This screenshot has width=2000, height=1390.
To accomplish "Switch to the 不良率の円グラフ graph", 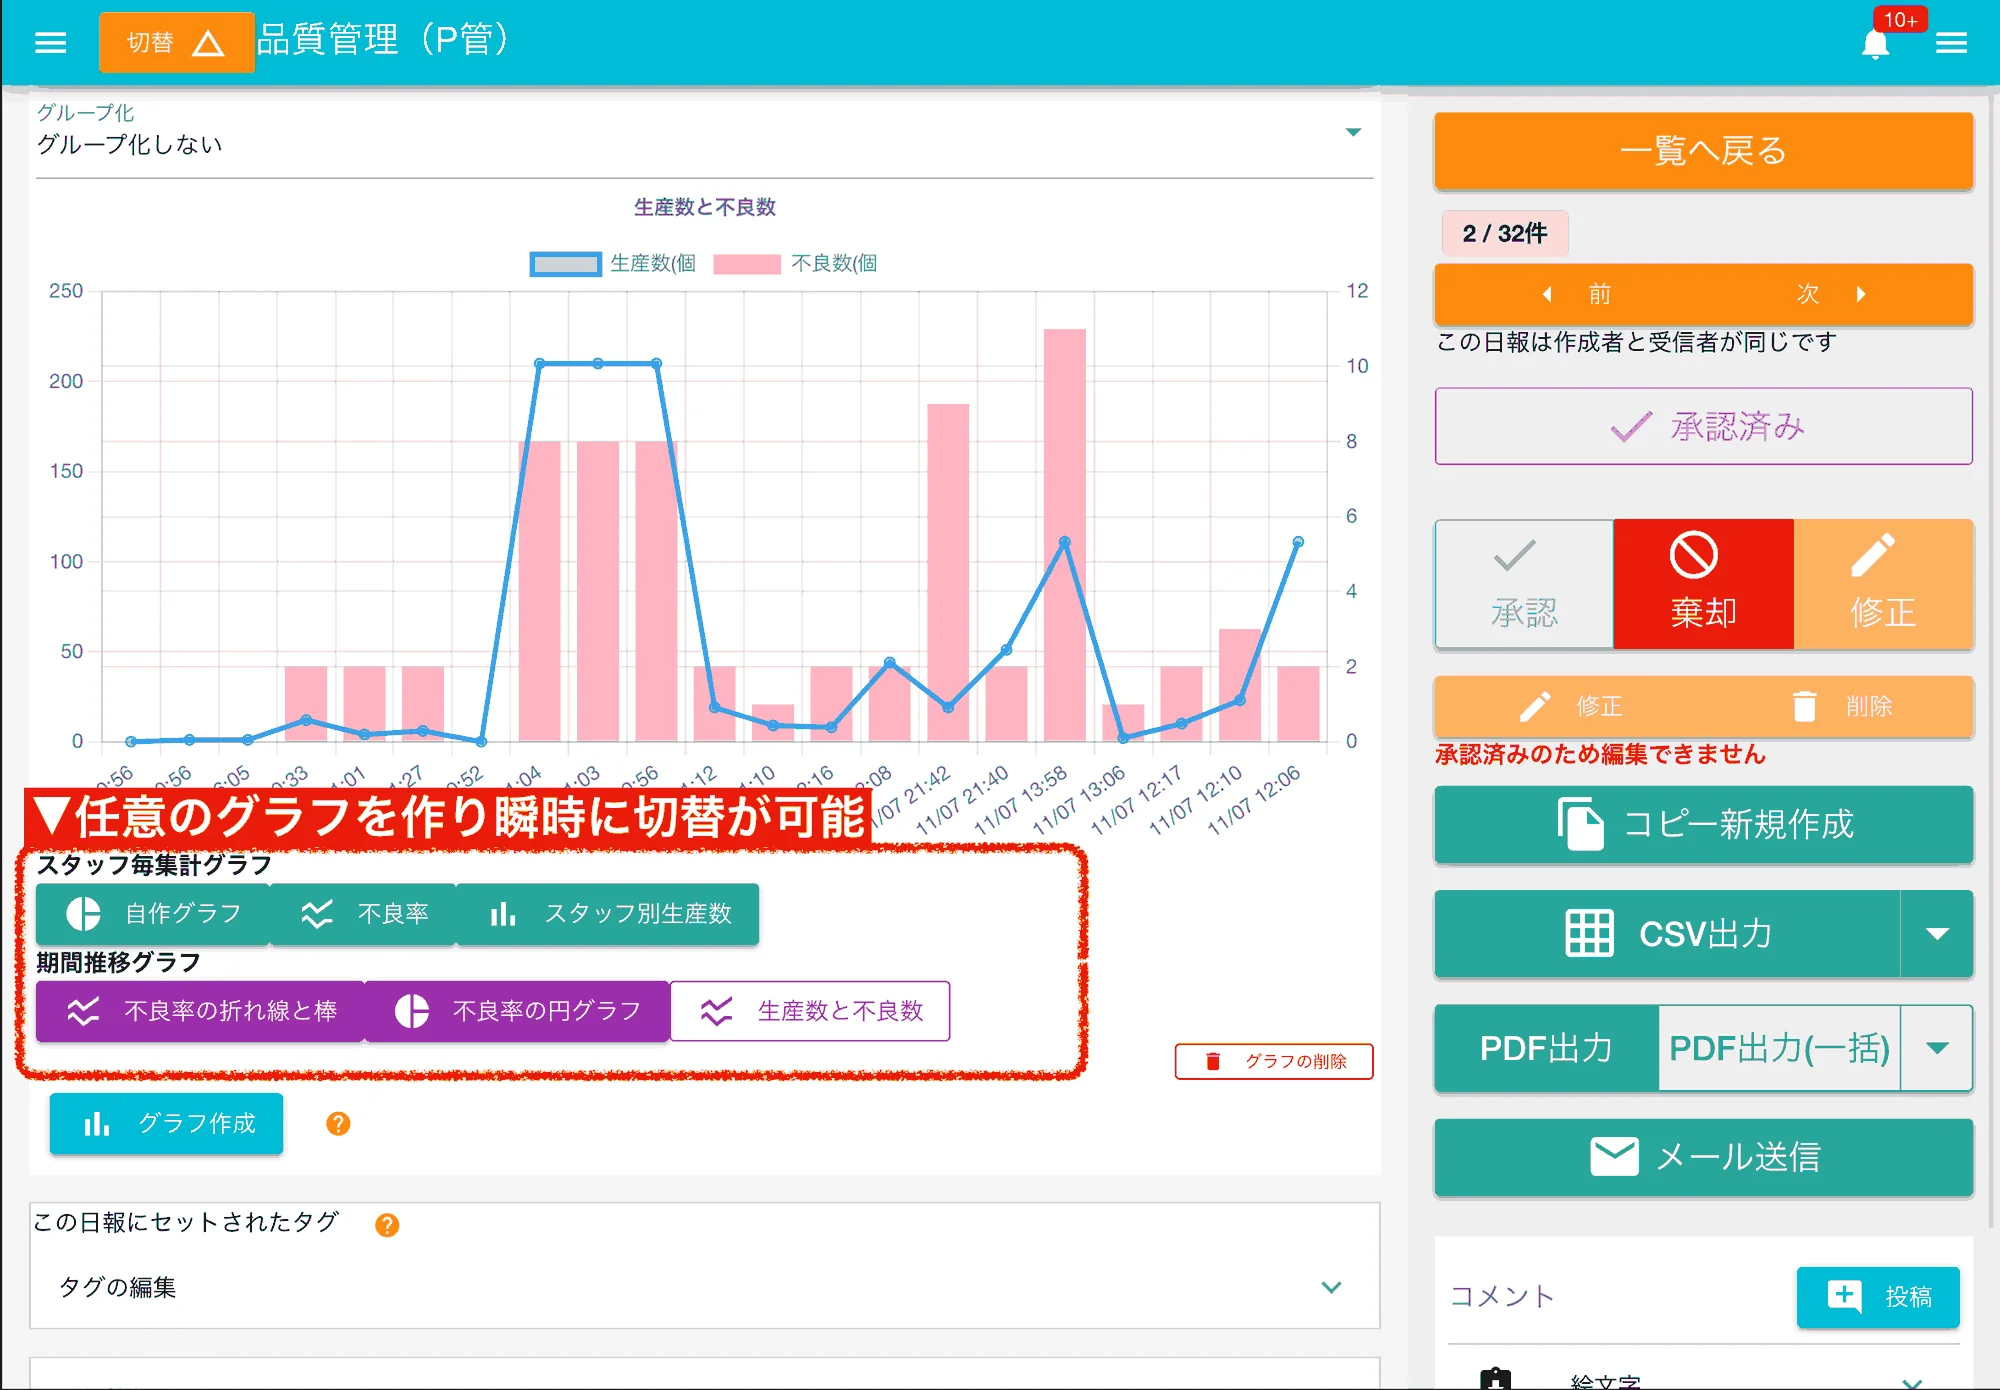I will pos(516,1011).
